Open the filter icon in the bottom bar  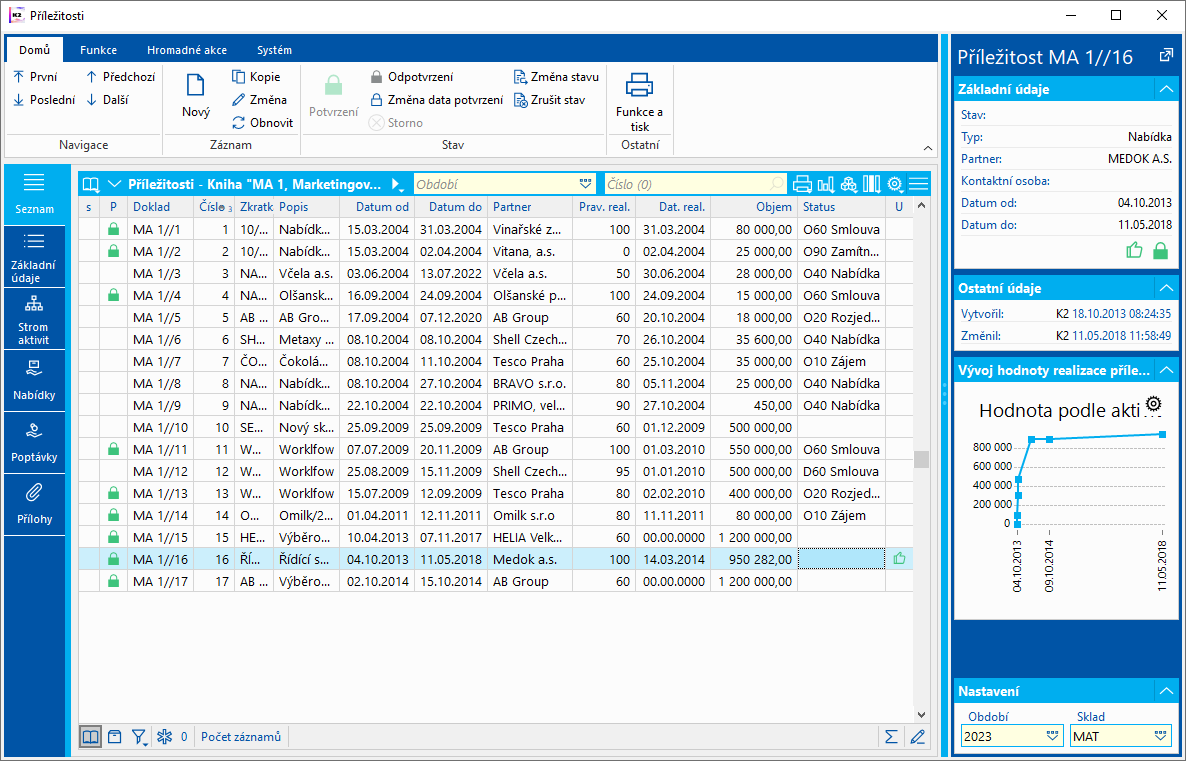(139, 737)
